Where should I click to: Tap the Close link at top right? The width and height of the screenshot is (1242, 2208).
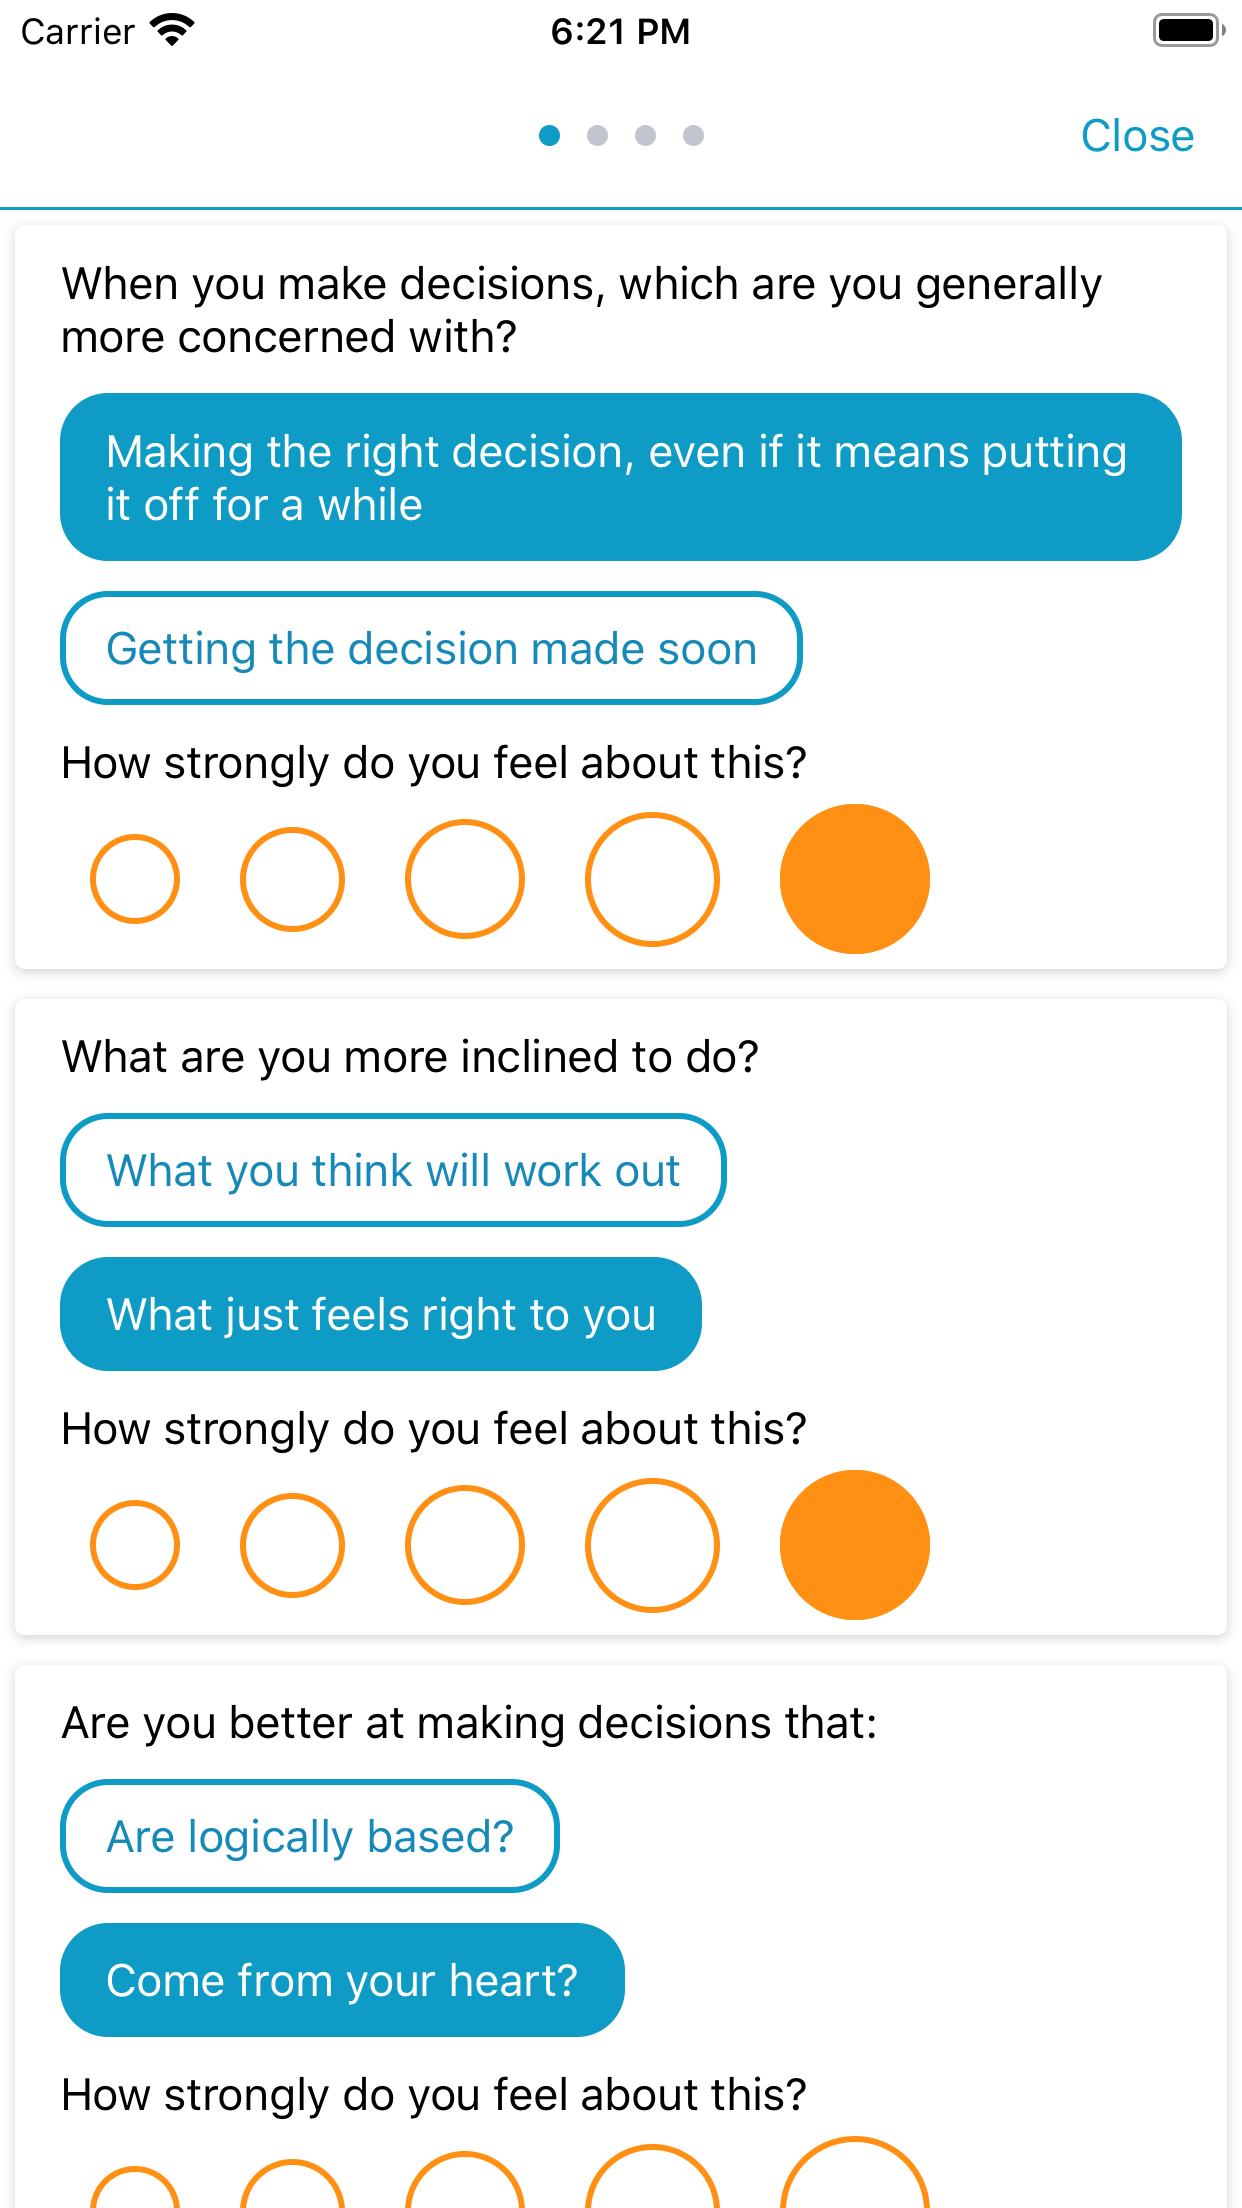click(1137, 136)
